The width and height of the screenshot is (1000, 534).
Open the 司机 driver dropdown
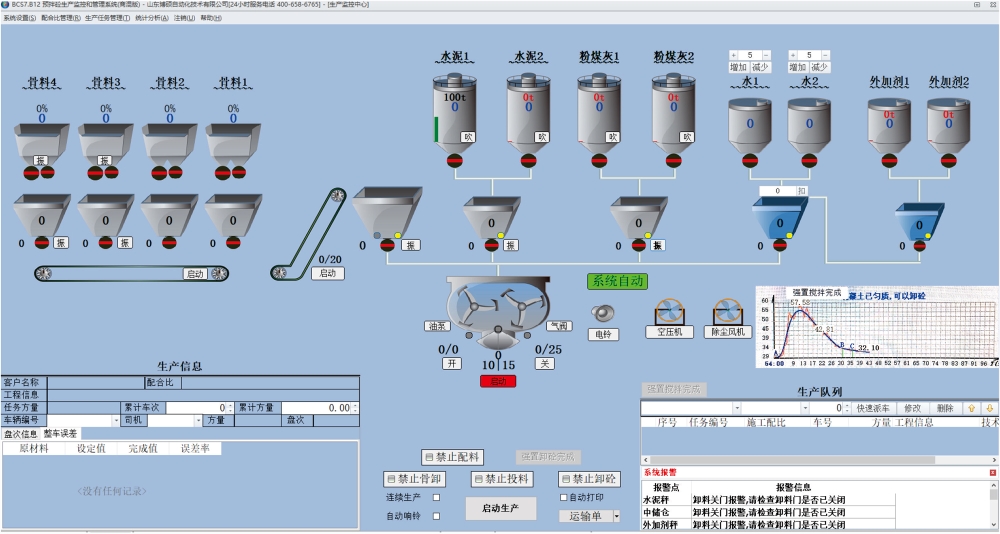197,421
